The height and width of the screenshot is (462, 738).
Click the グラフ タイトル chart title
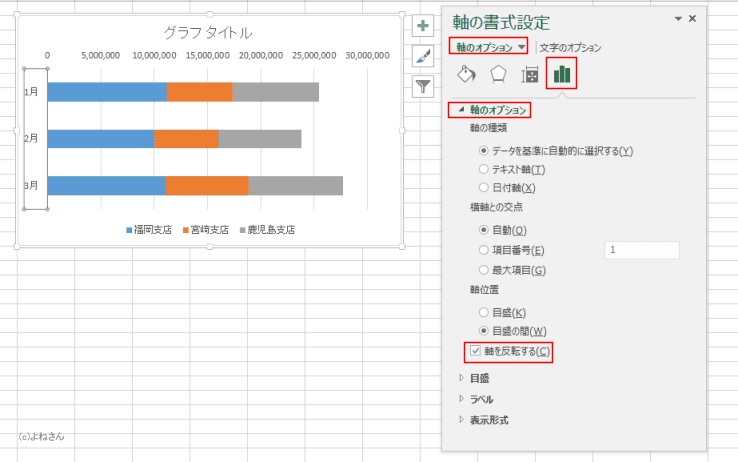tap(208, 32)
